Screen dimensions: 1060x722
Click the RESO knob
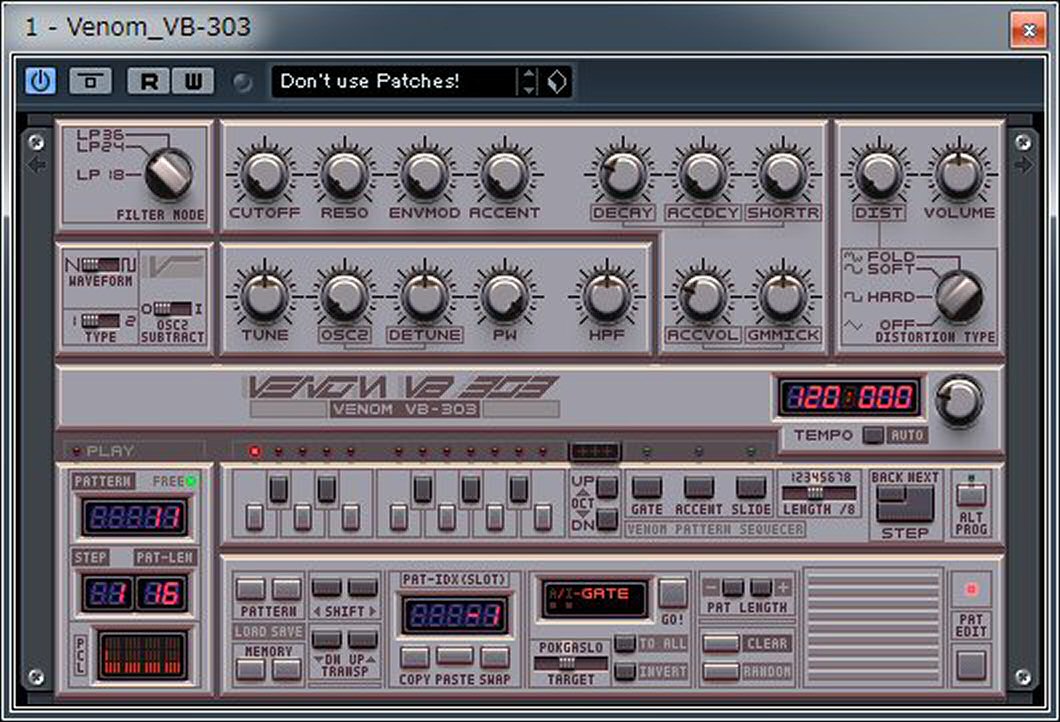tap(344, 174)
